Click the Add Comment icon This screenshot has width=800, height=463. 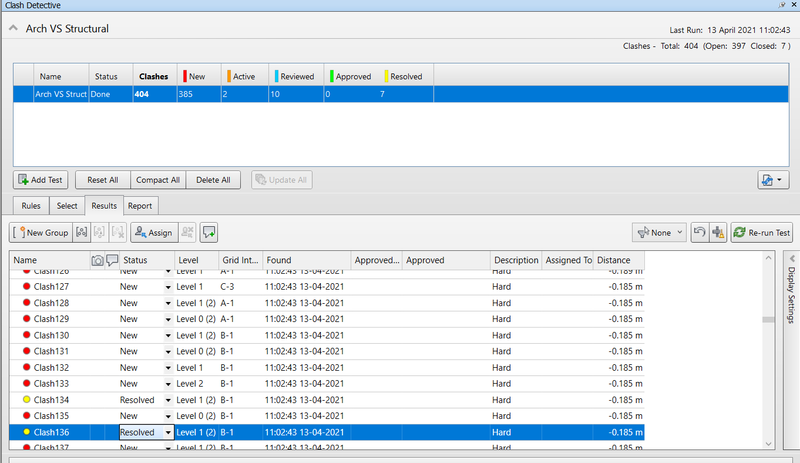pos(209,232)
